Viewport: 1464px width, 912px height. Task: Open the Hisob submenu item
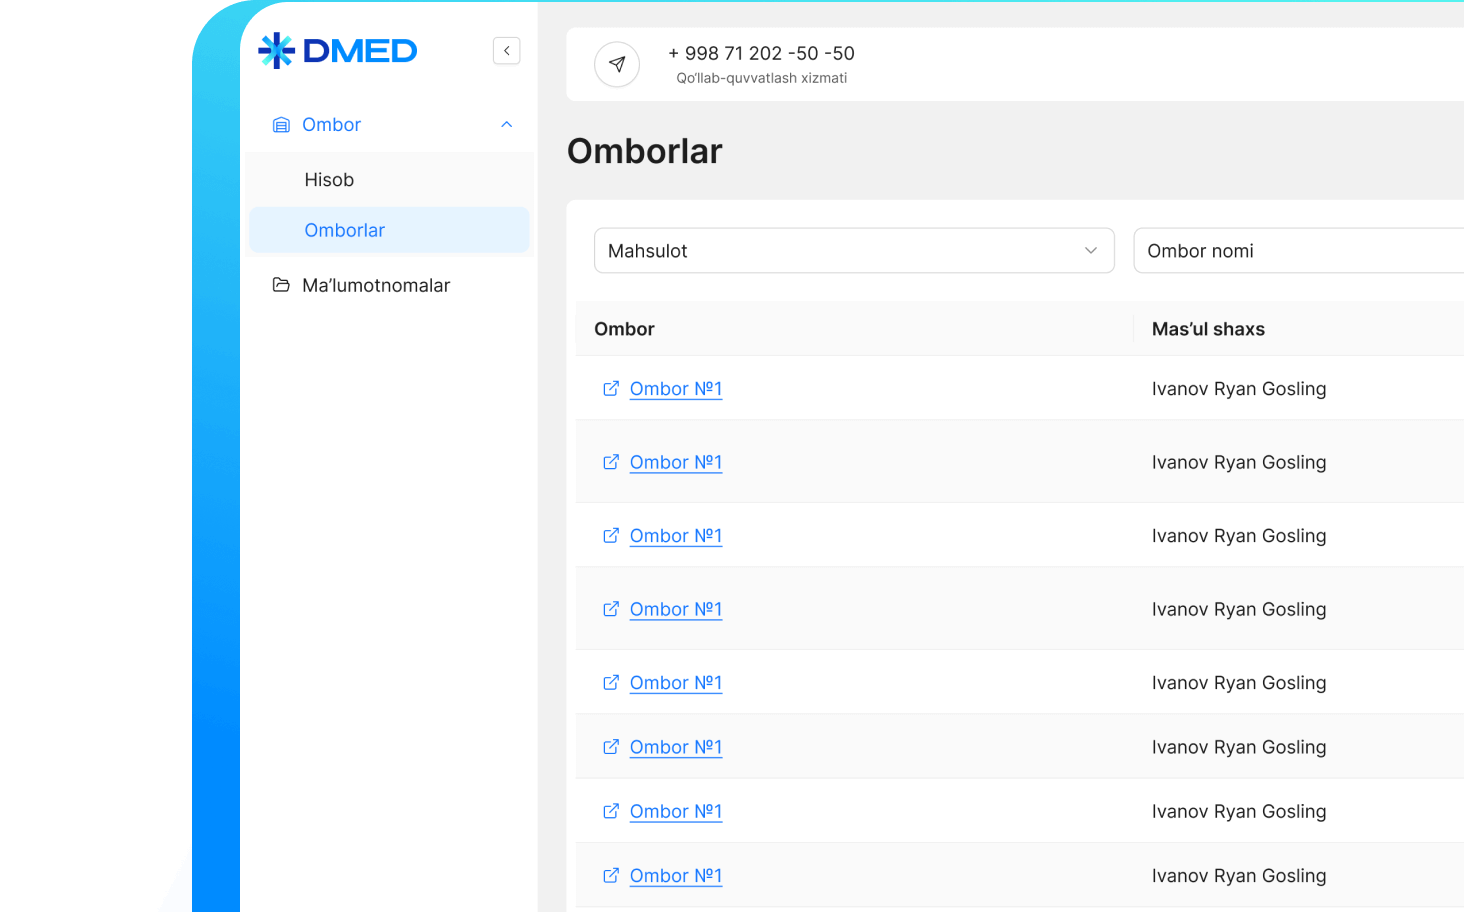[x=329, y=180]
